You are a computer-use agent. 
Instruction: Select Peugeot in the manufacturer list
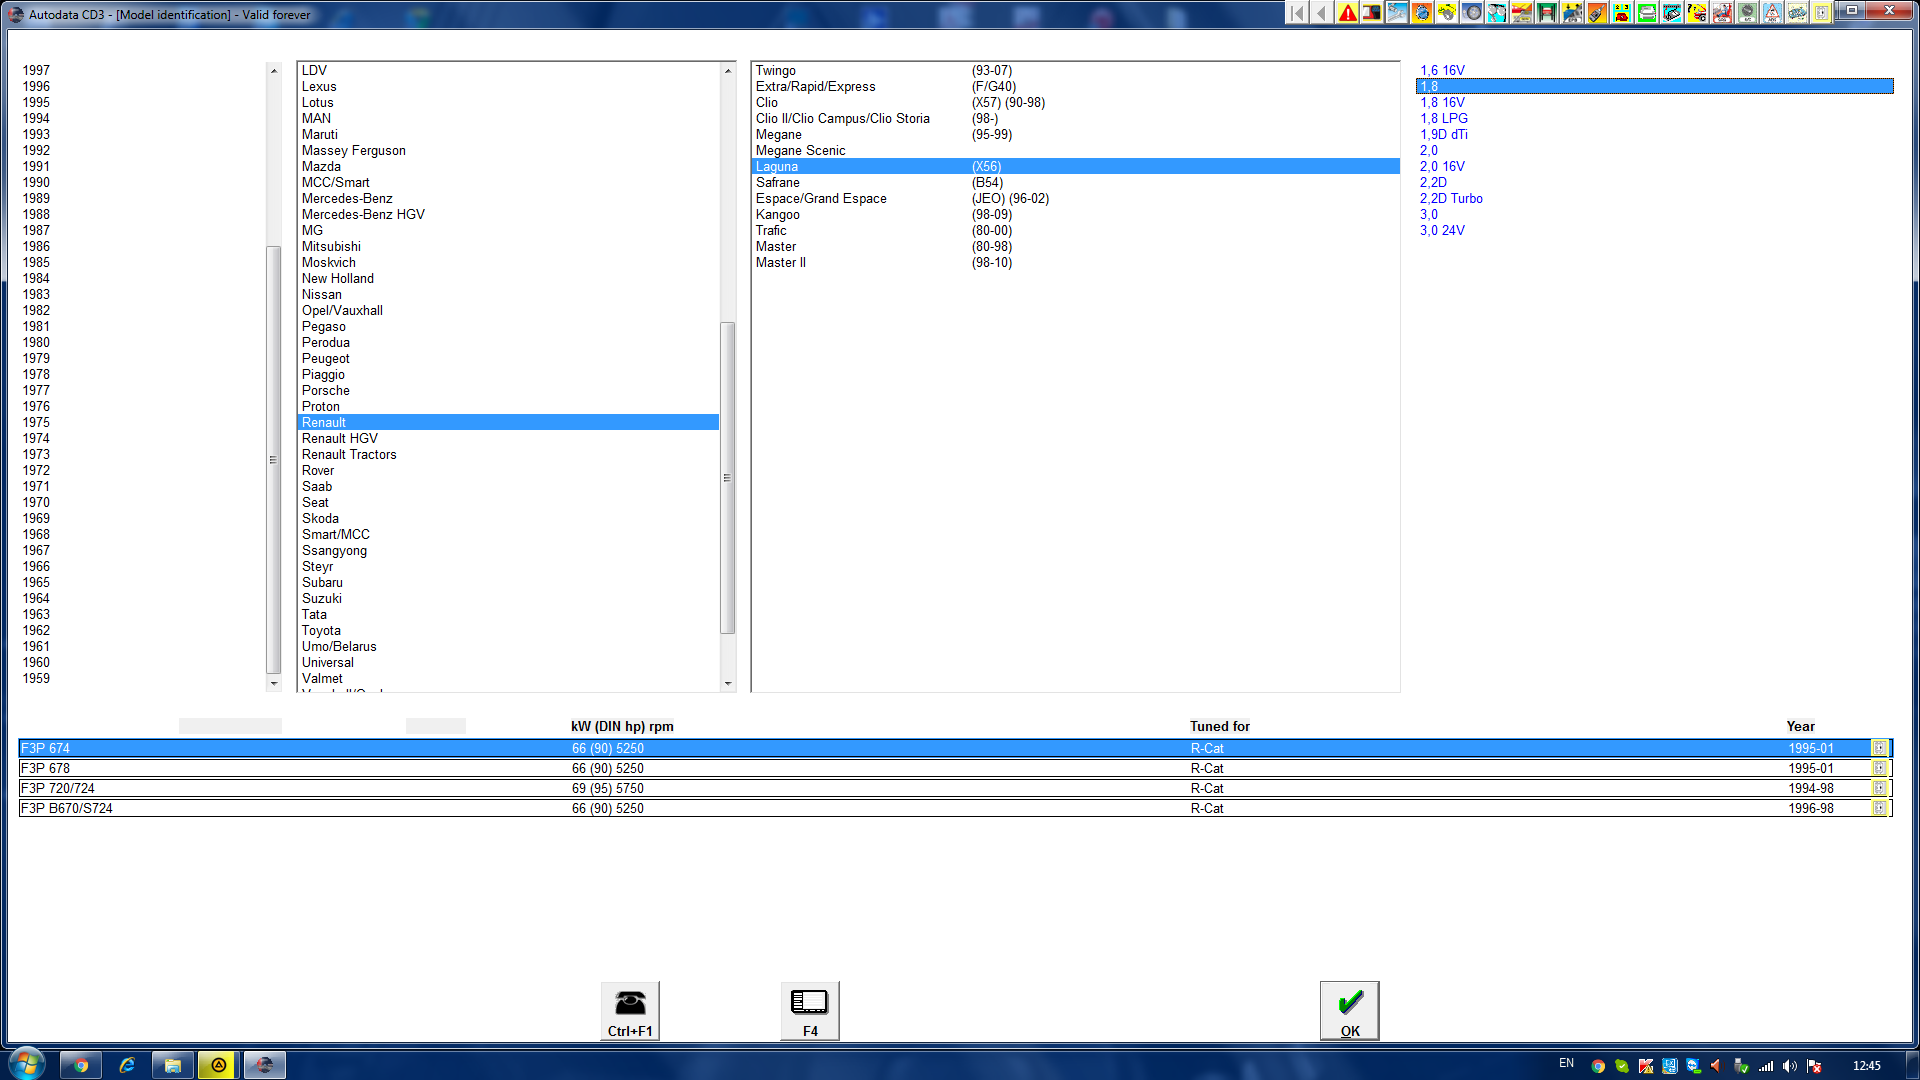click(325, 358)
